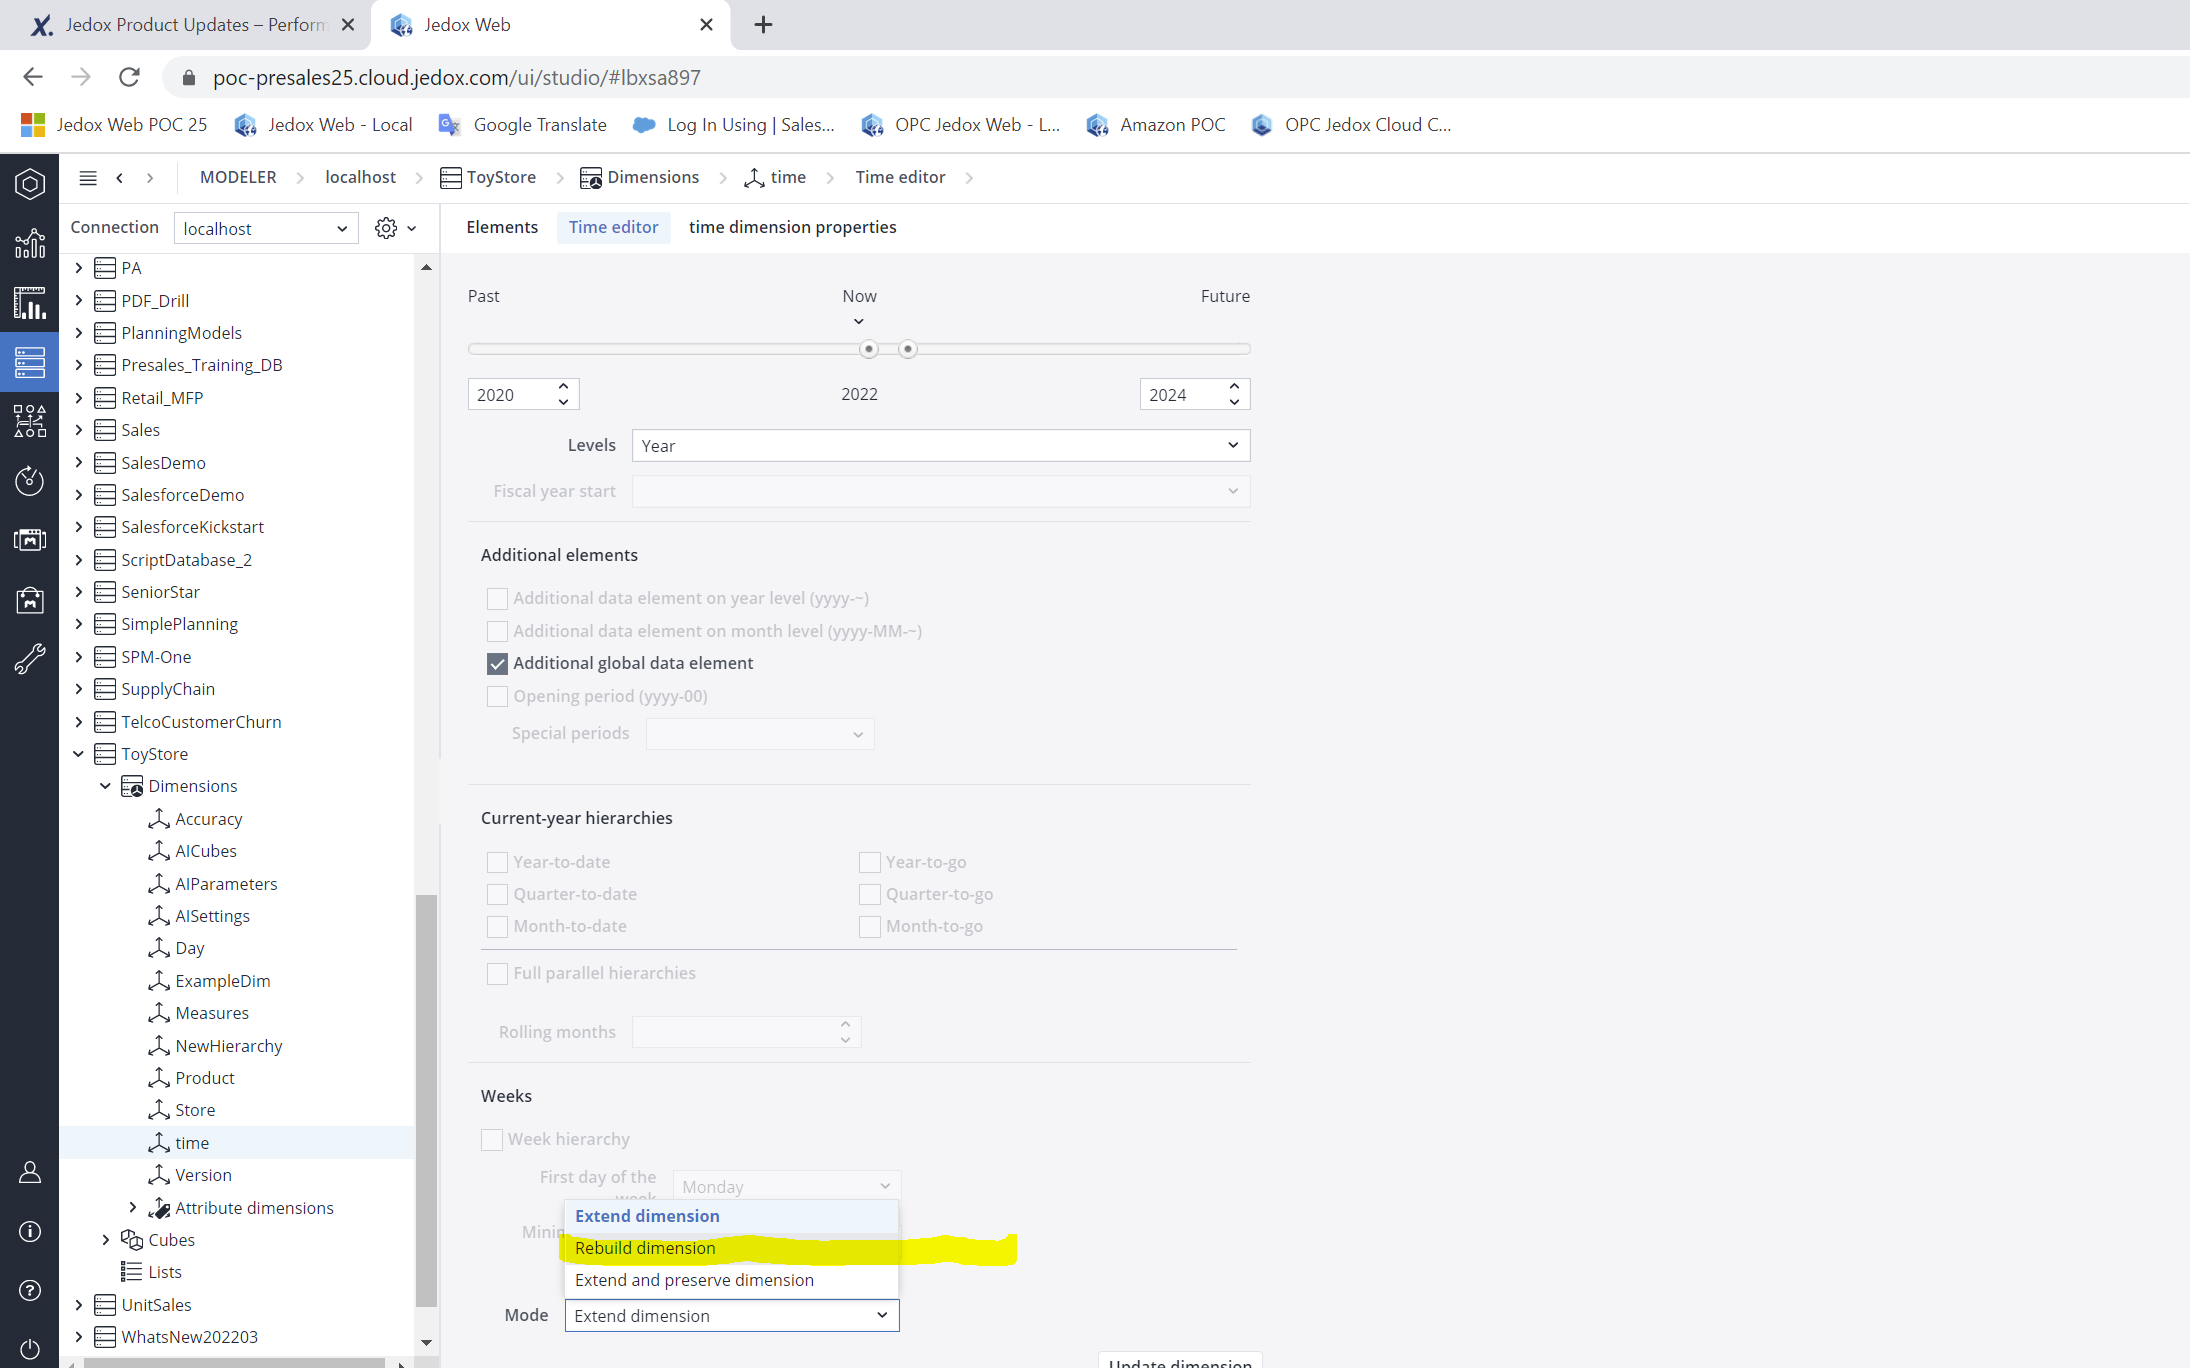Click the help question mark icon

[x=30, y=1291]
